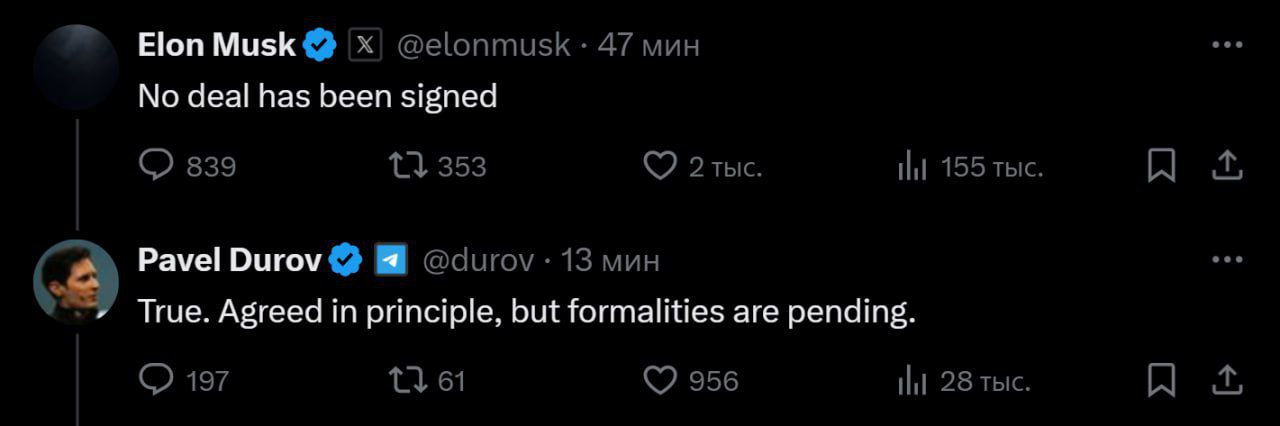Image resolution: width=1280 pixels, height=426 pixels.
Task: Open Pavel Durov's profile avatar
Action: pos(77,282)
